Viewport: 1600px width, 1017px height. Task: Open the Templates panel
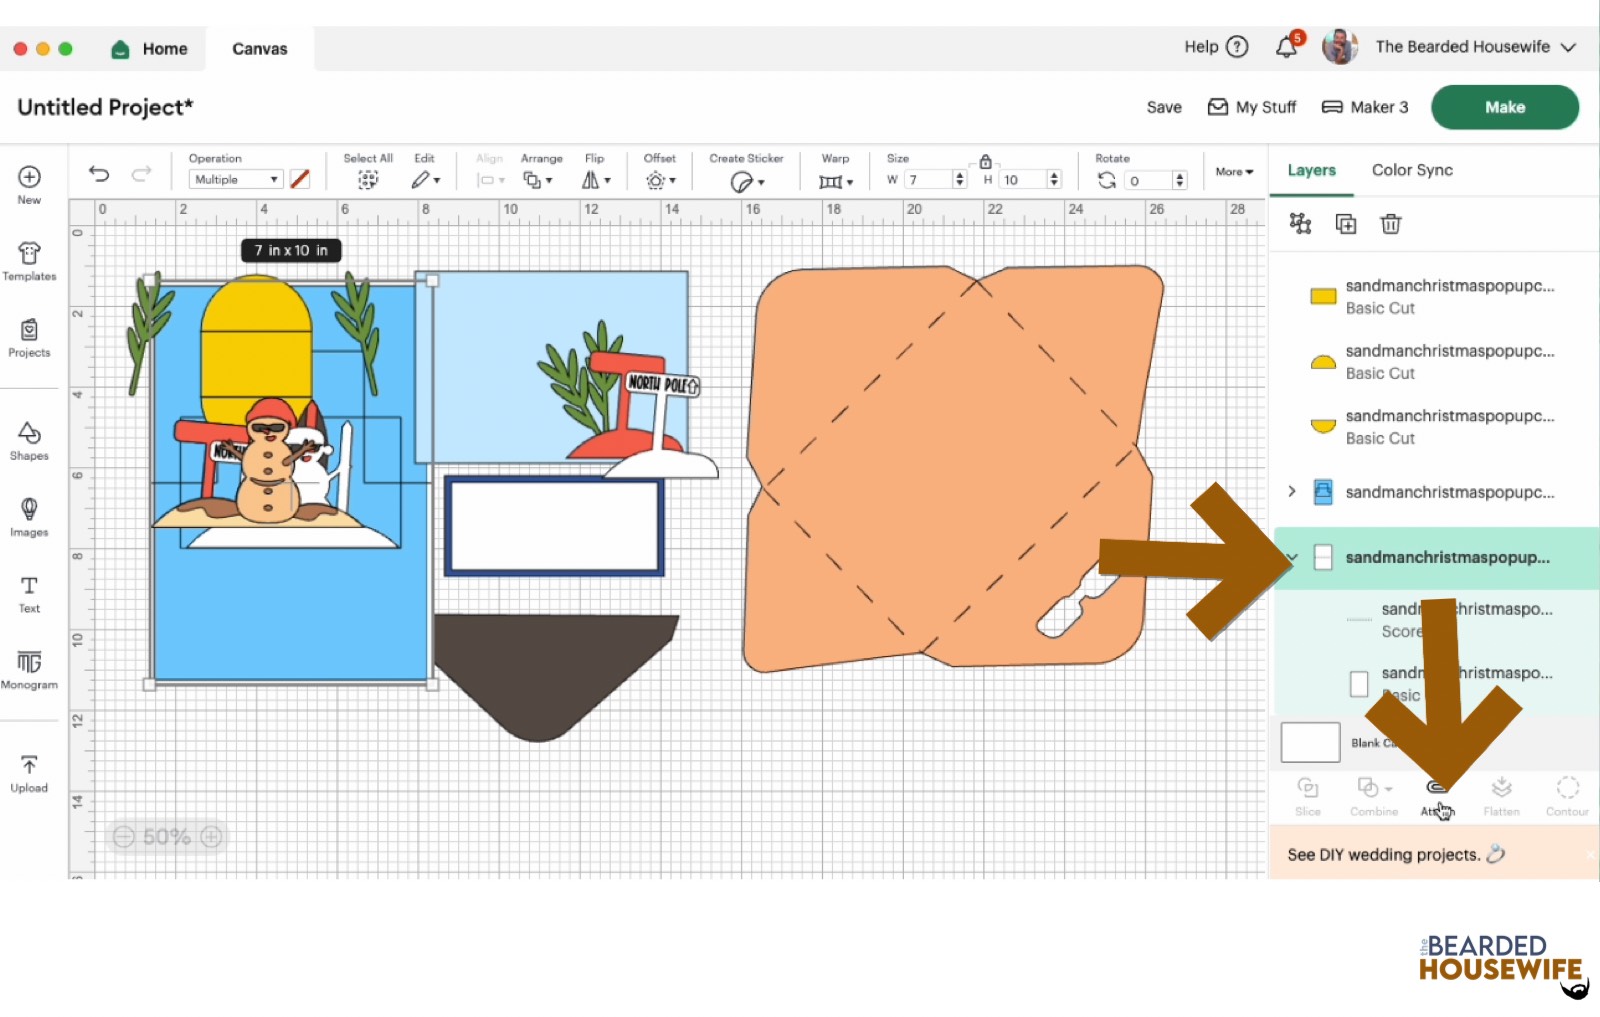(x=29, y=261)
